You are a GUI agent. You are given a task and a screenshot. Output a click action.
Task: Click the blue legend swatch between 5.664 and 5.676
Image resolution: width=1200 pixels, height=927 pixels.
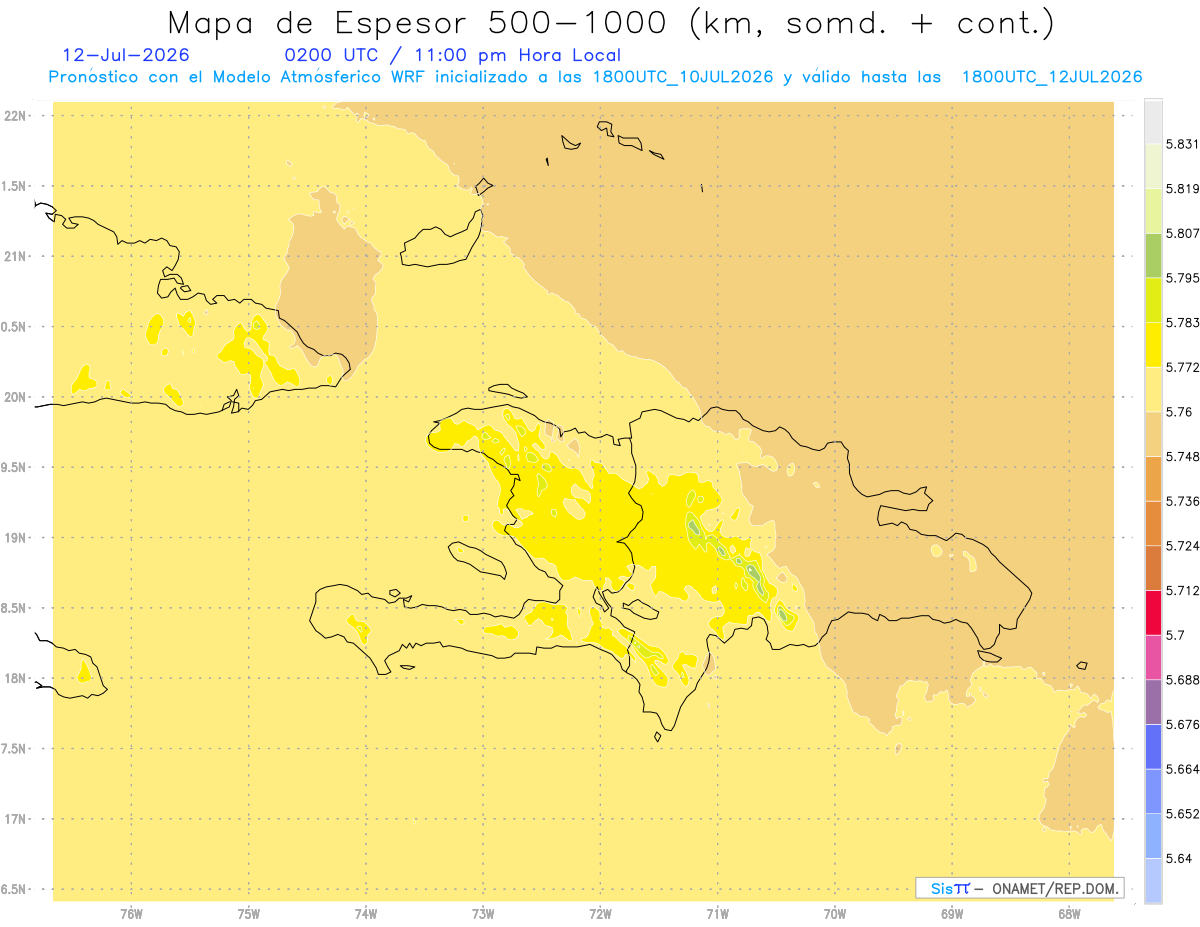[1153, 747]
